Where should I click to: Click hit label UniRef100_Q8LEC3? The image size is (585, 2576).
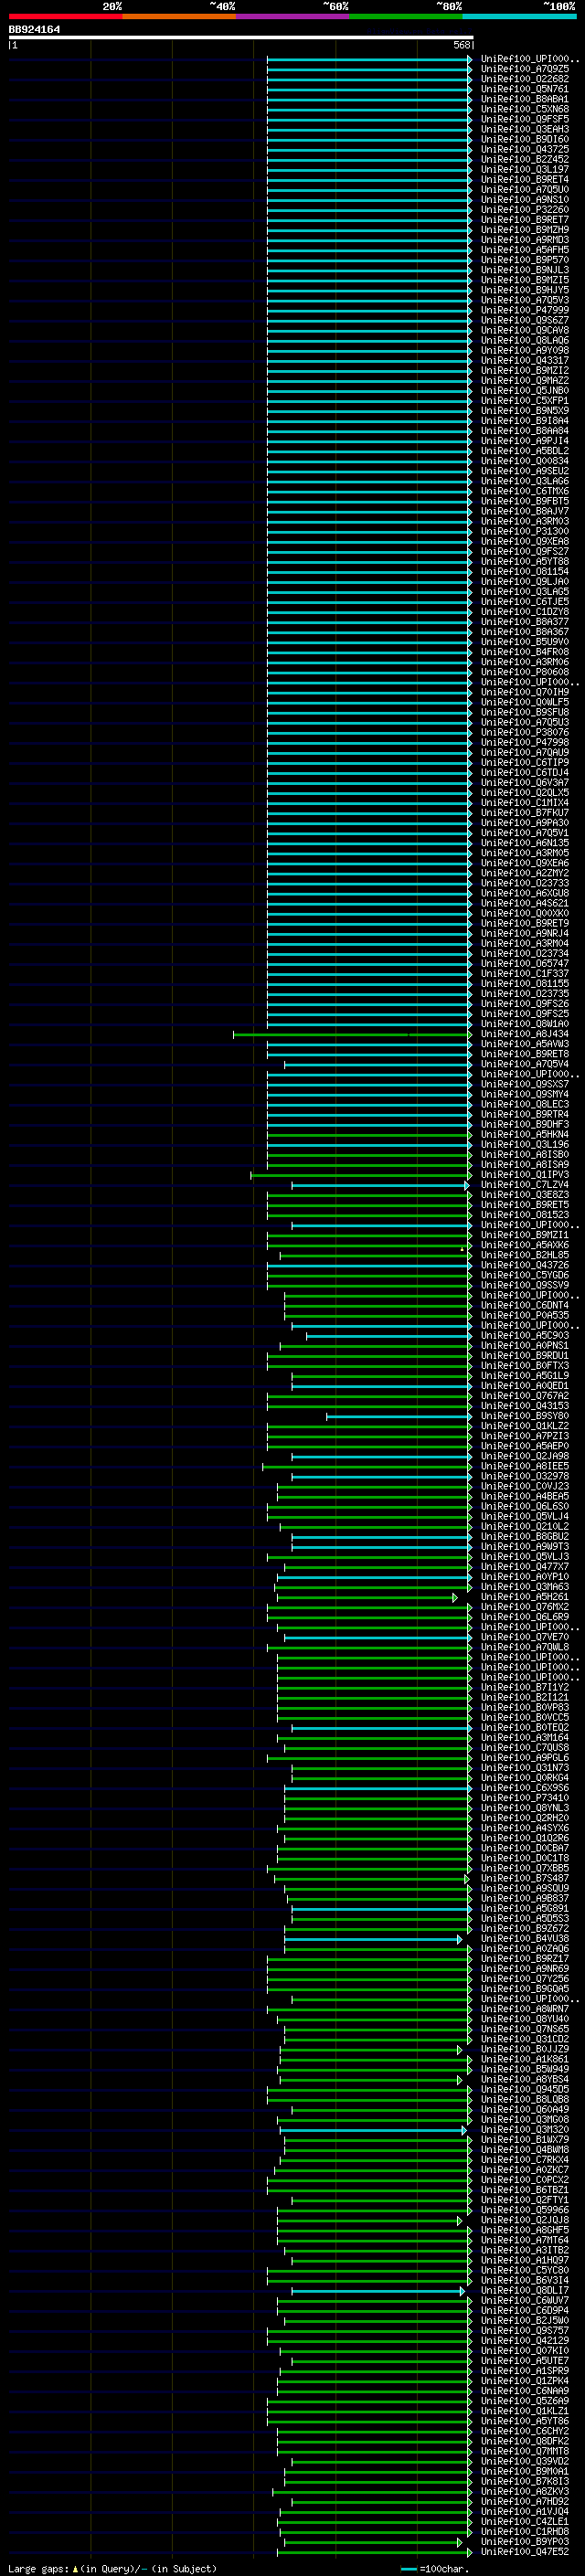click(x=524, y=1105)
